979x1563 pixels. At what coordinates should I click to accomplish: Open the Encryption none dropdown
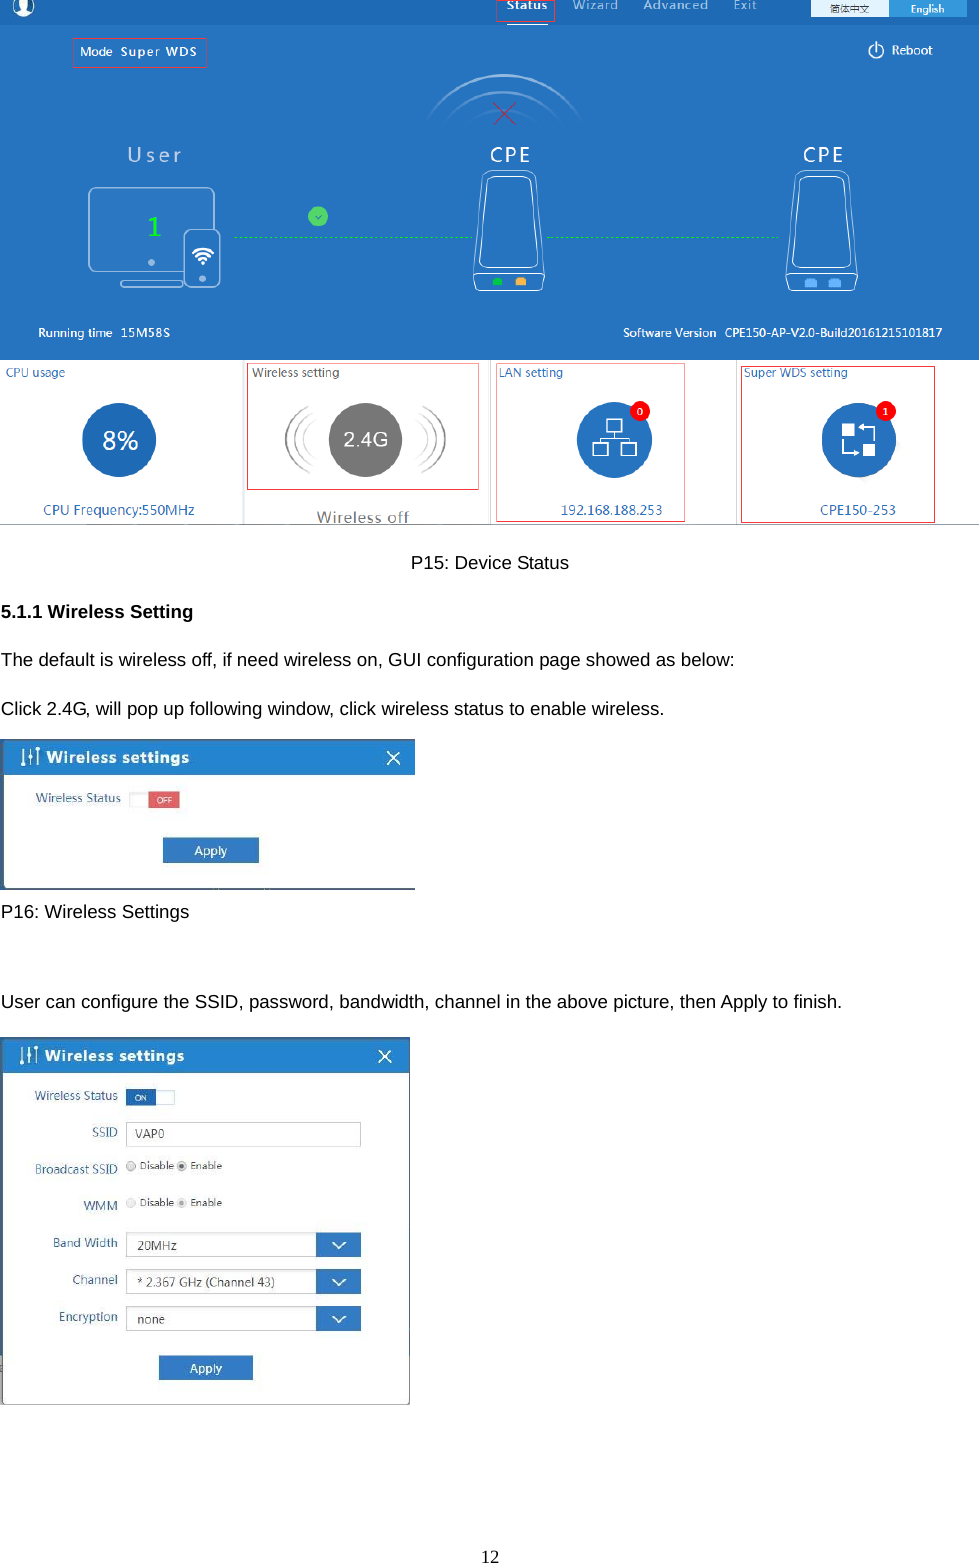243,1319
